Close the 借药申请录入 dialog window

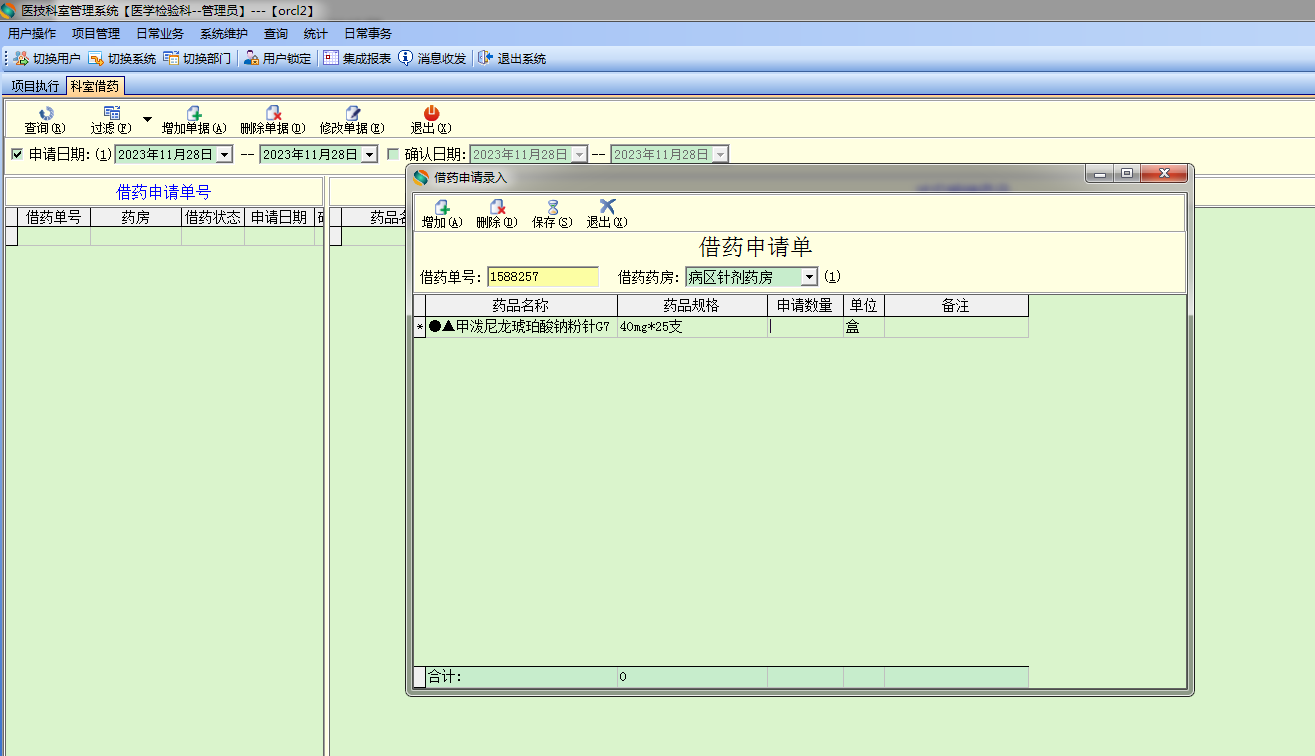click(x=1164, y=174)
